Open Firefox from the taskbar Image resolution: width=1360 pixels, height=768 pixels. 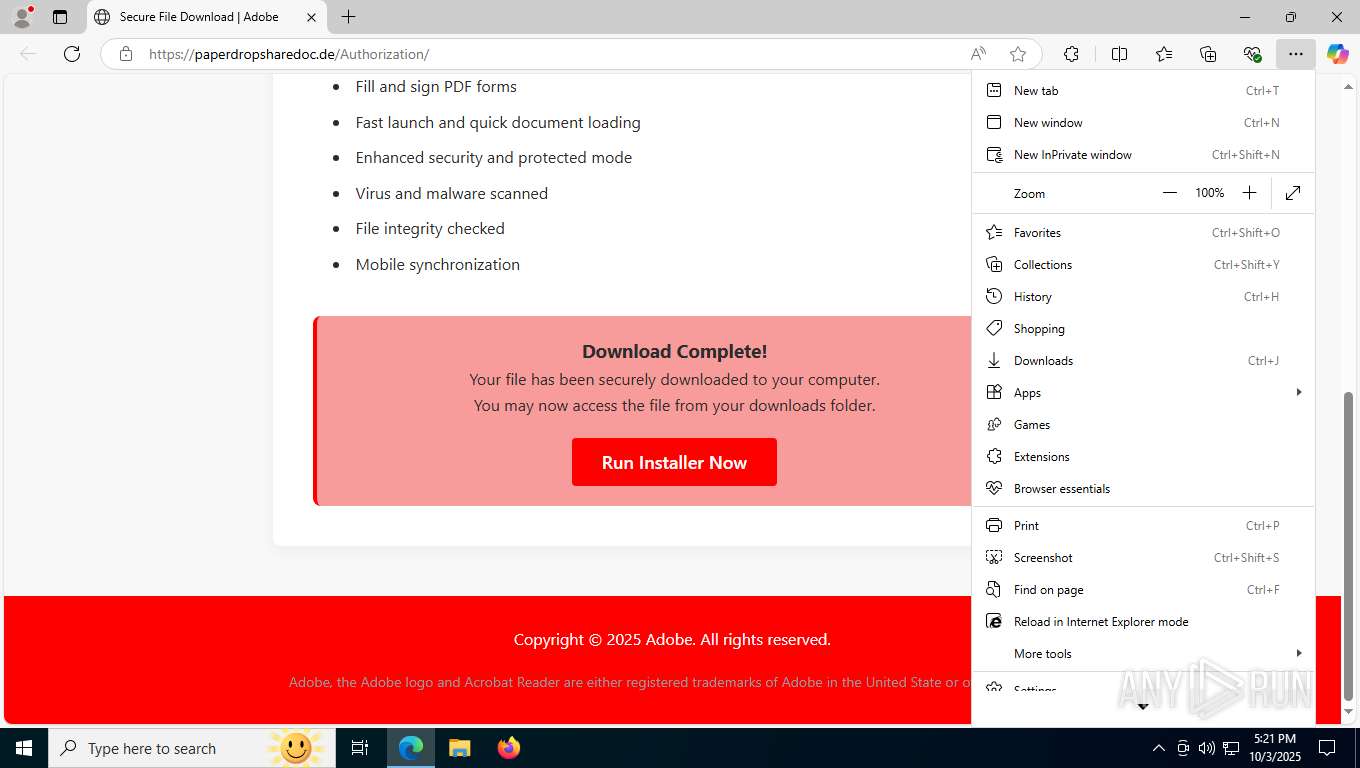click(x=509, y=748)
